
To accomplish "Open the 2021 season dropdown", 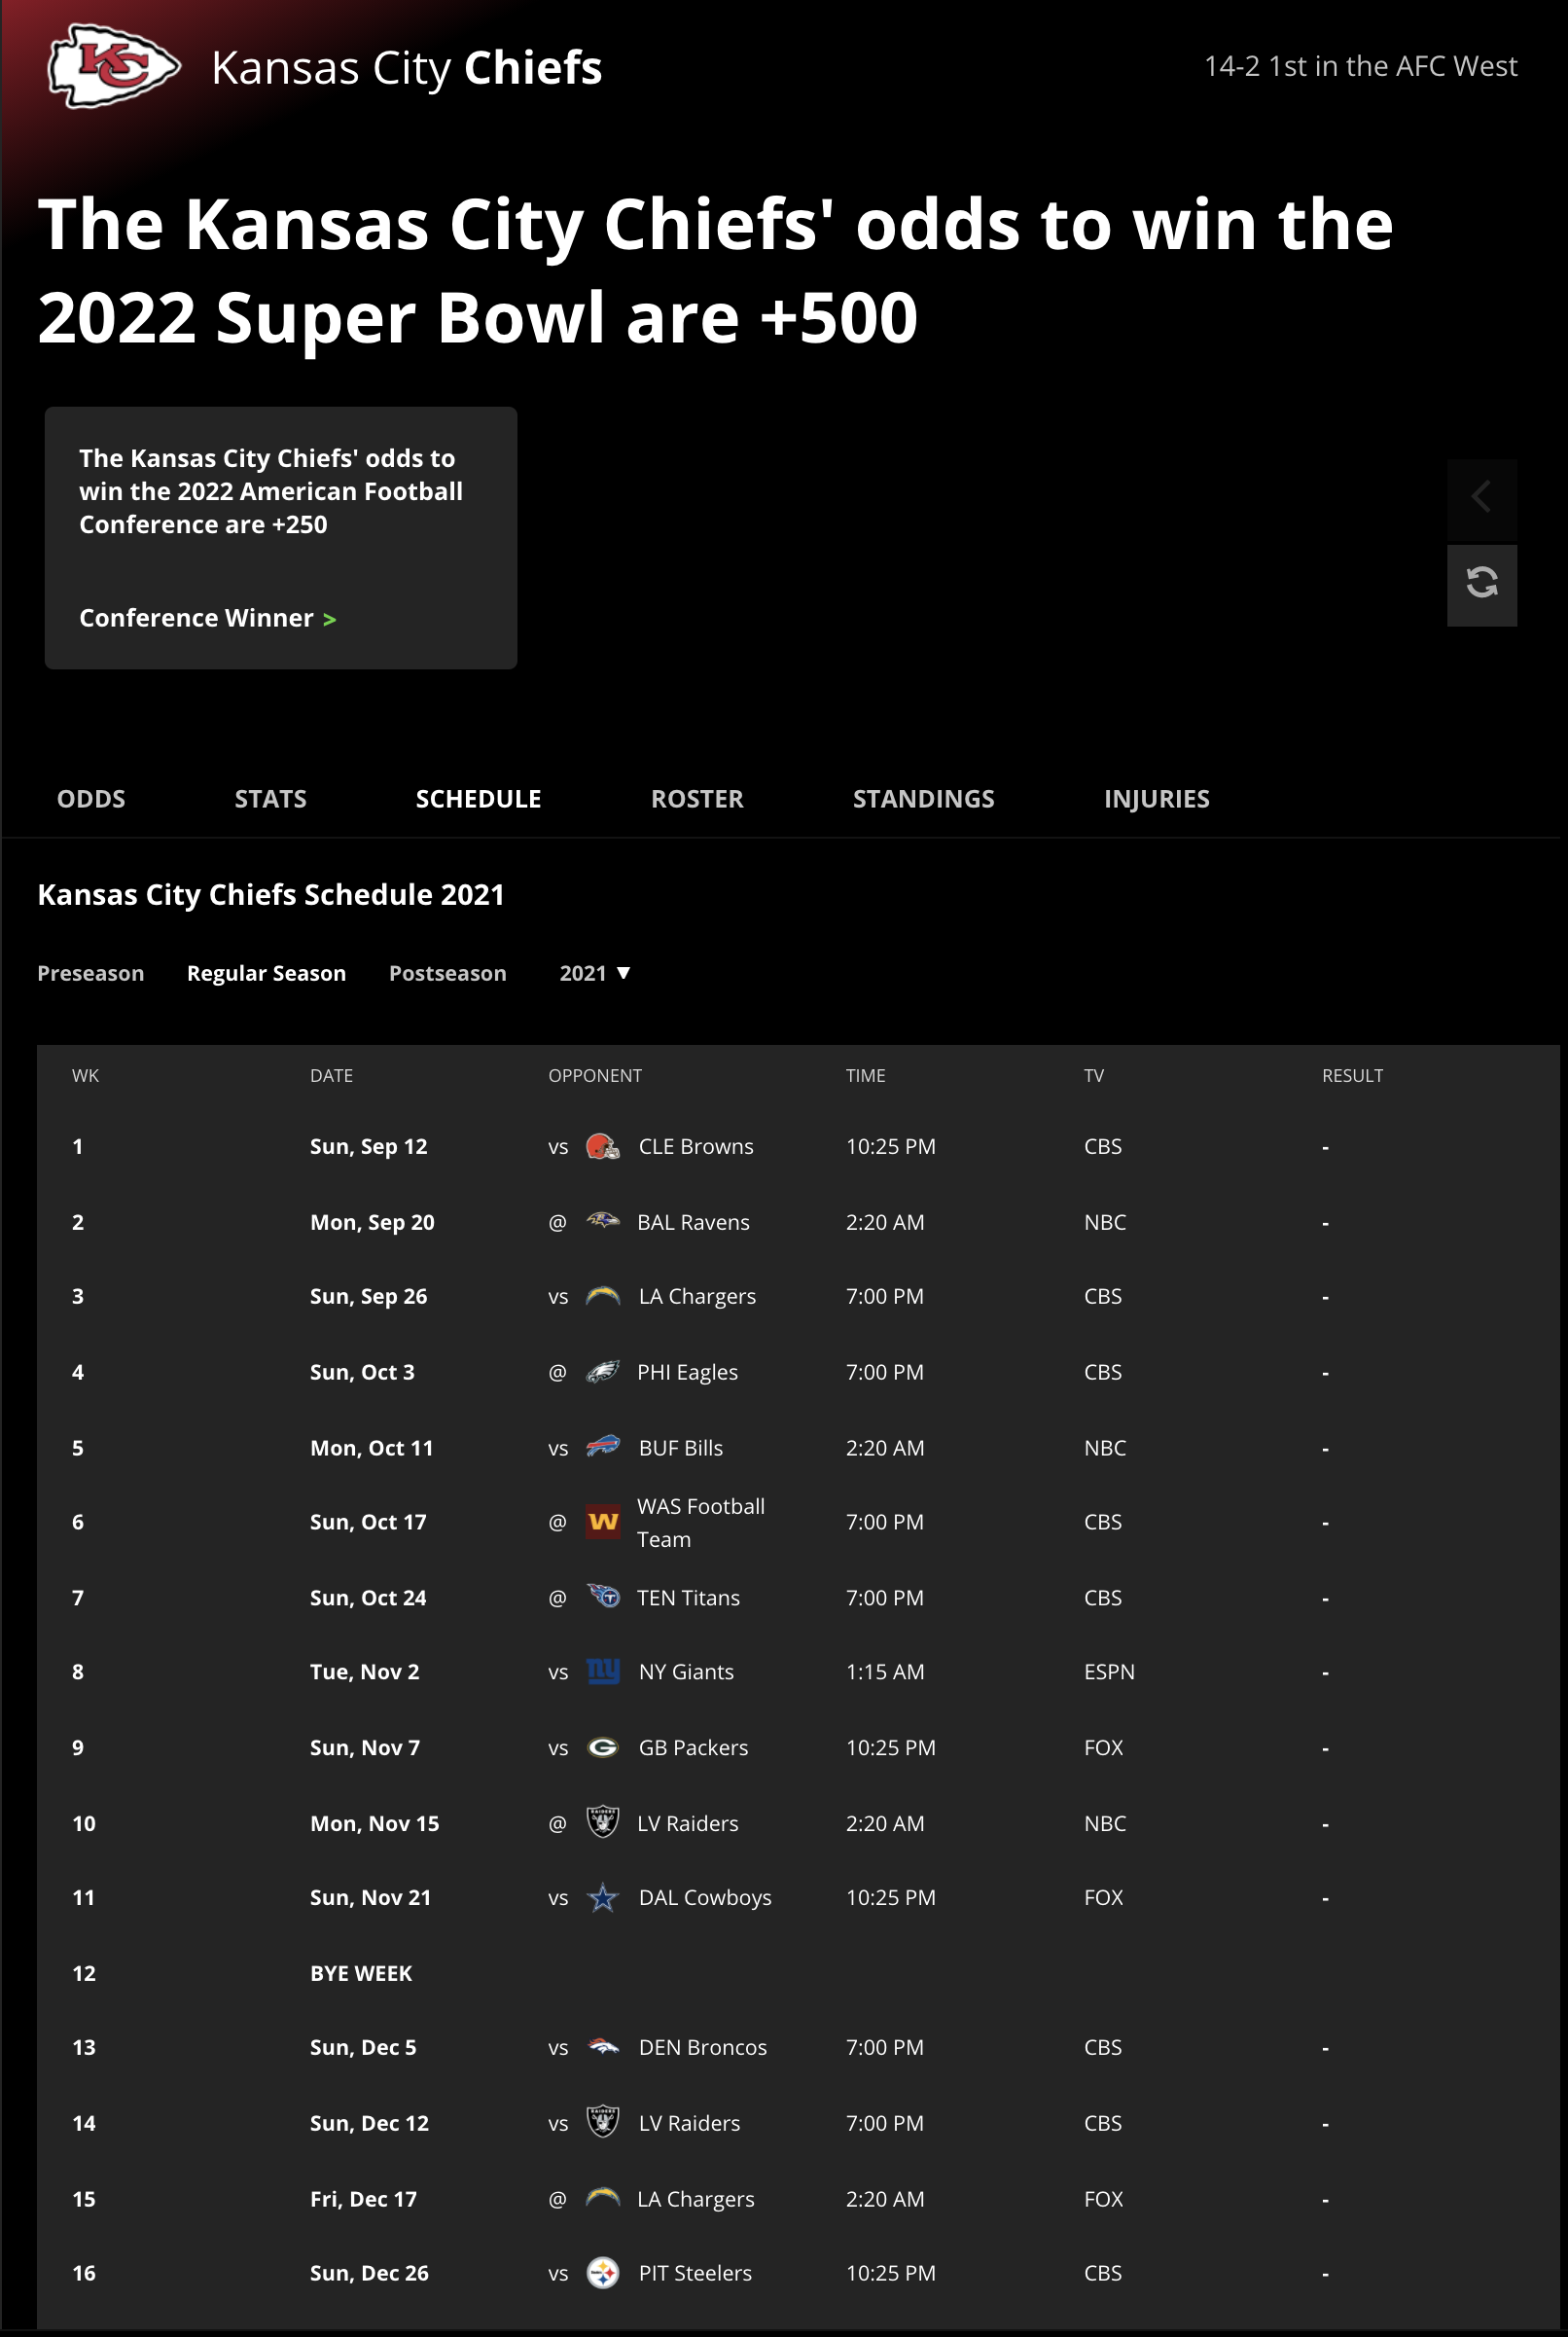I will coord(595,973).
